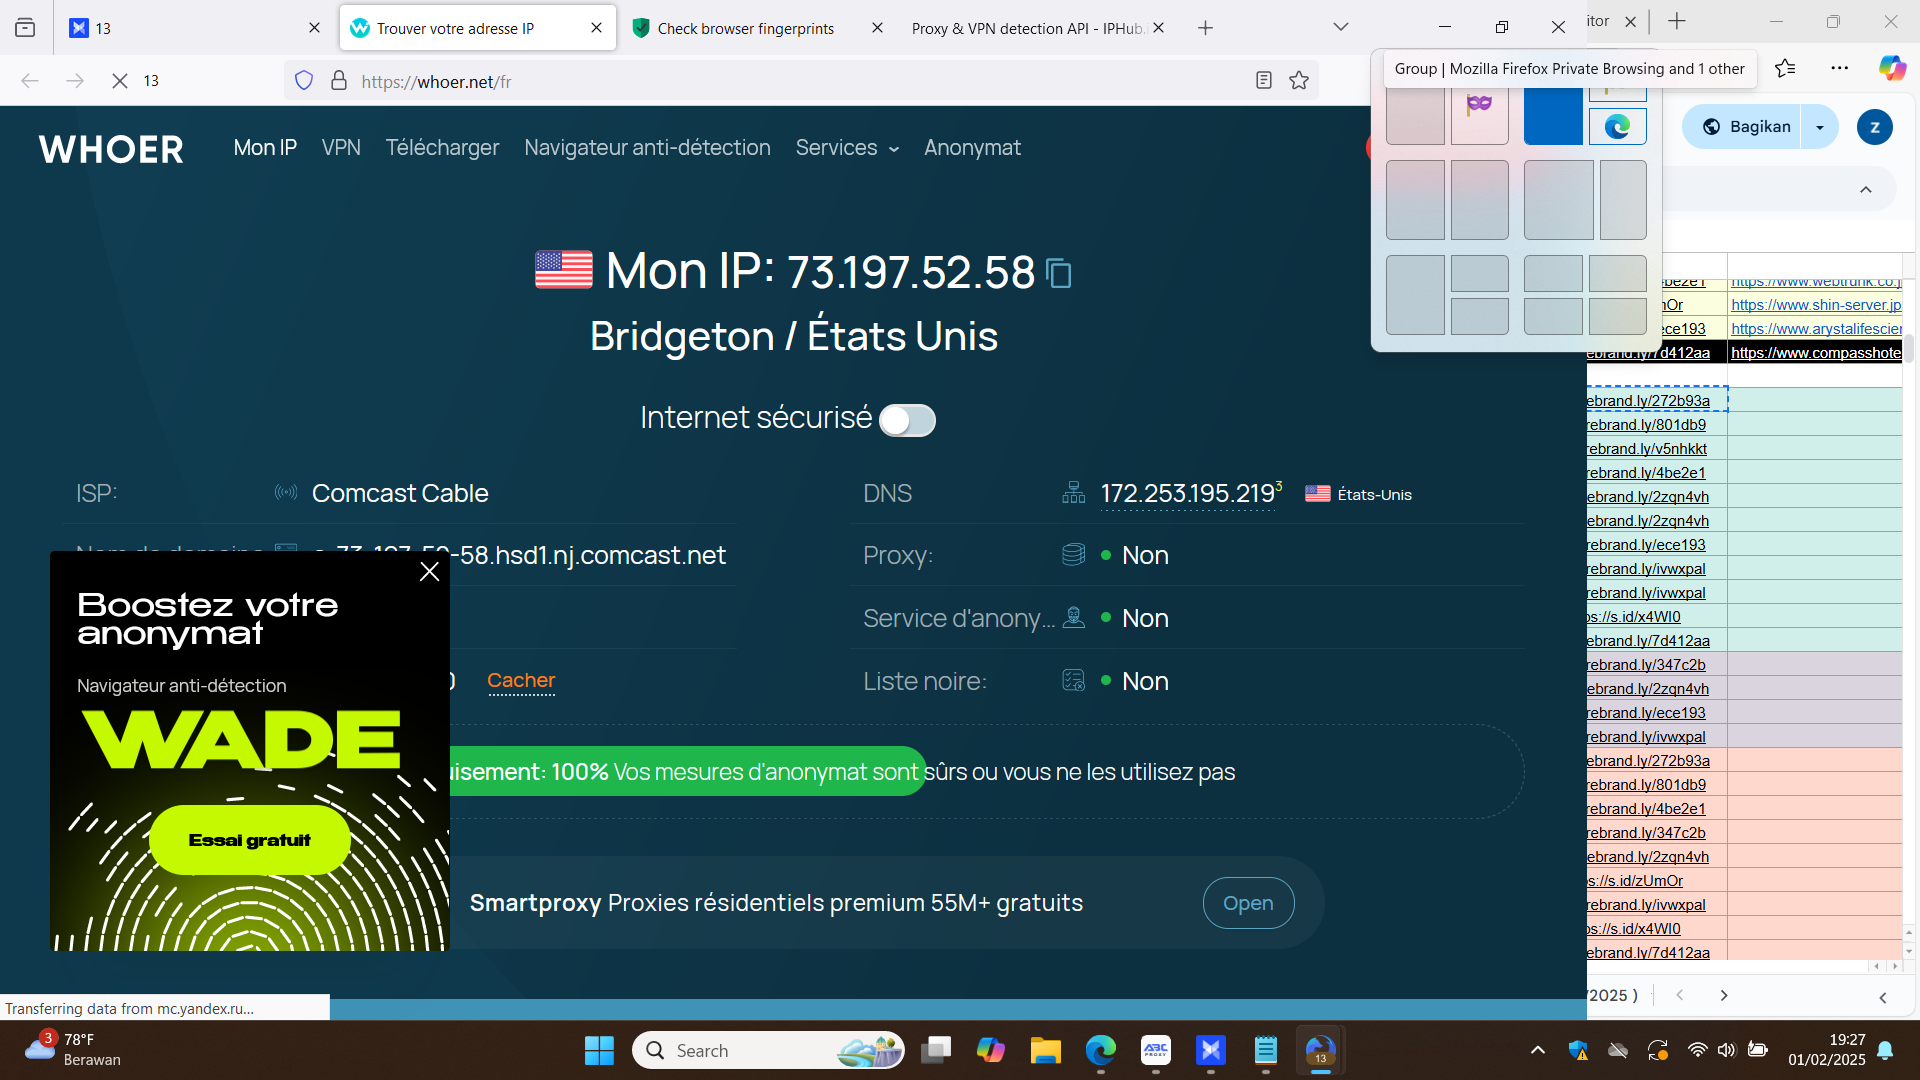The height and width of the screenshot is (1080, 1920).
Task: Stop page loading with X button
Action: click(x=119, y=81)
